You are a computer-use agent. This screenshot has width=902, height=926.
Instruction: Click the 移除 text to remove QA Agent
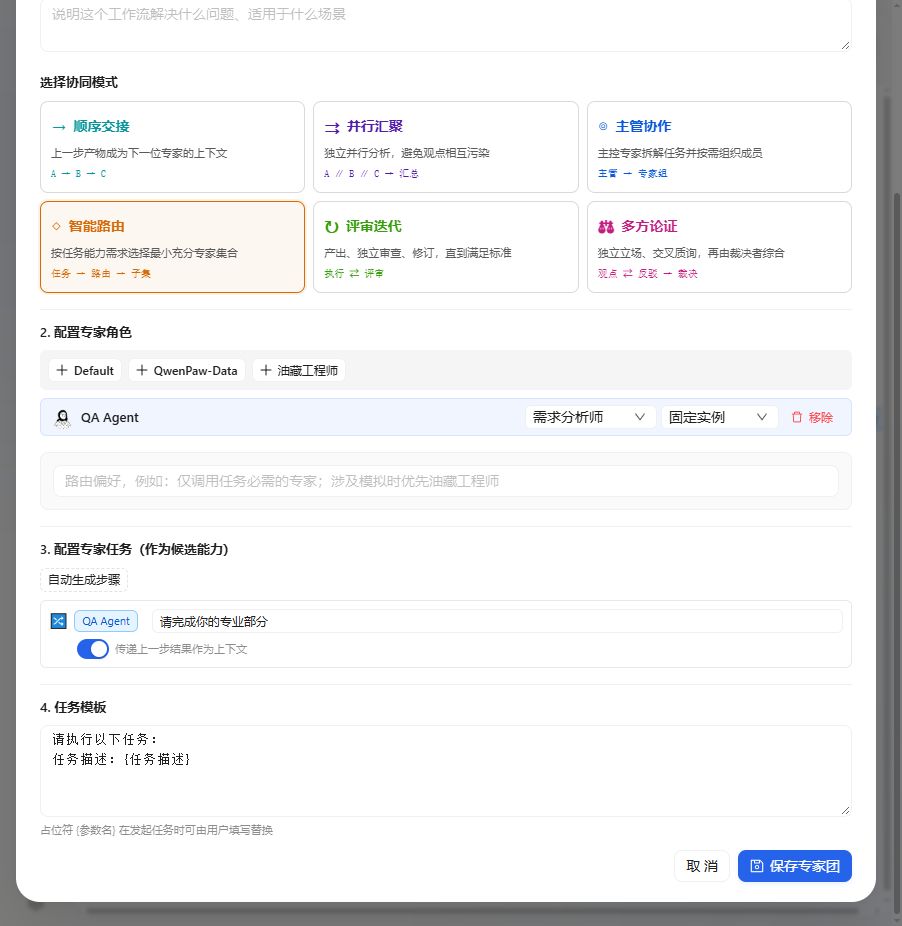point(820,418)
